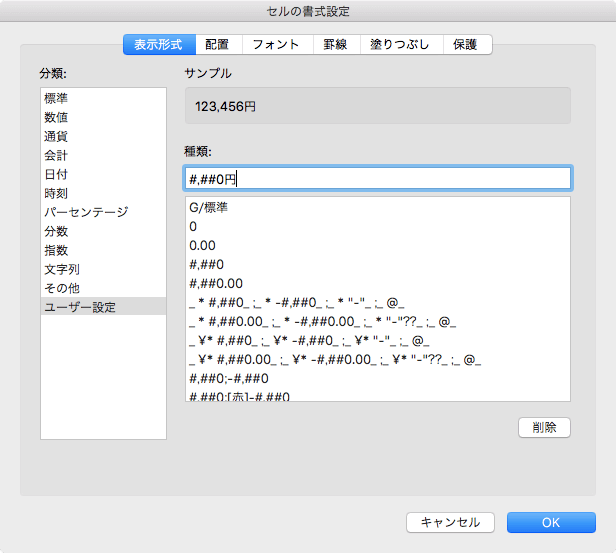Choose 通貨 category
The width and height of the screenshot is (616, 553).
(x=103, y=136)
